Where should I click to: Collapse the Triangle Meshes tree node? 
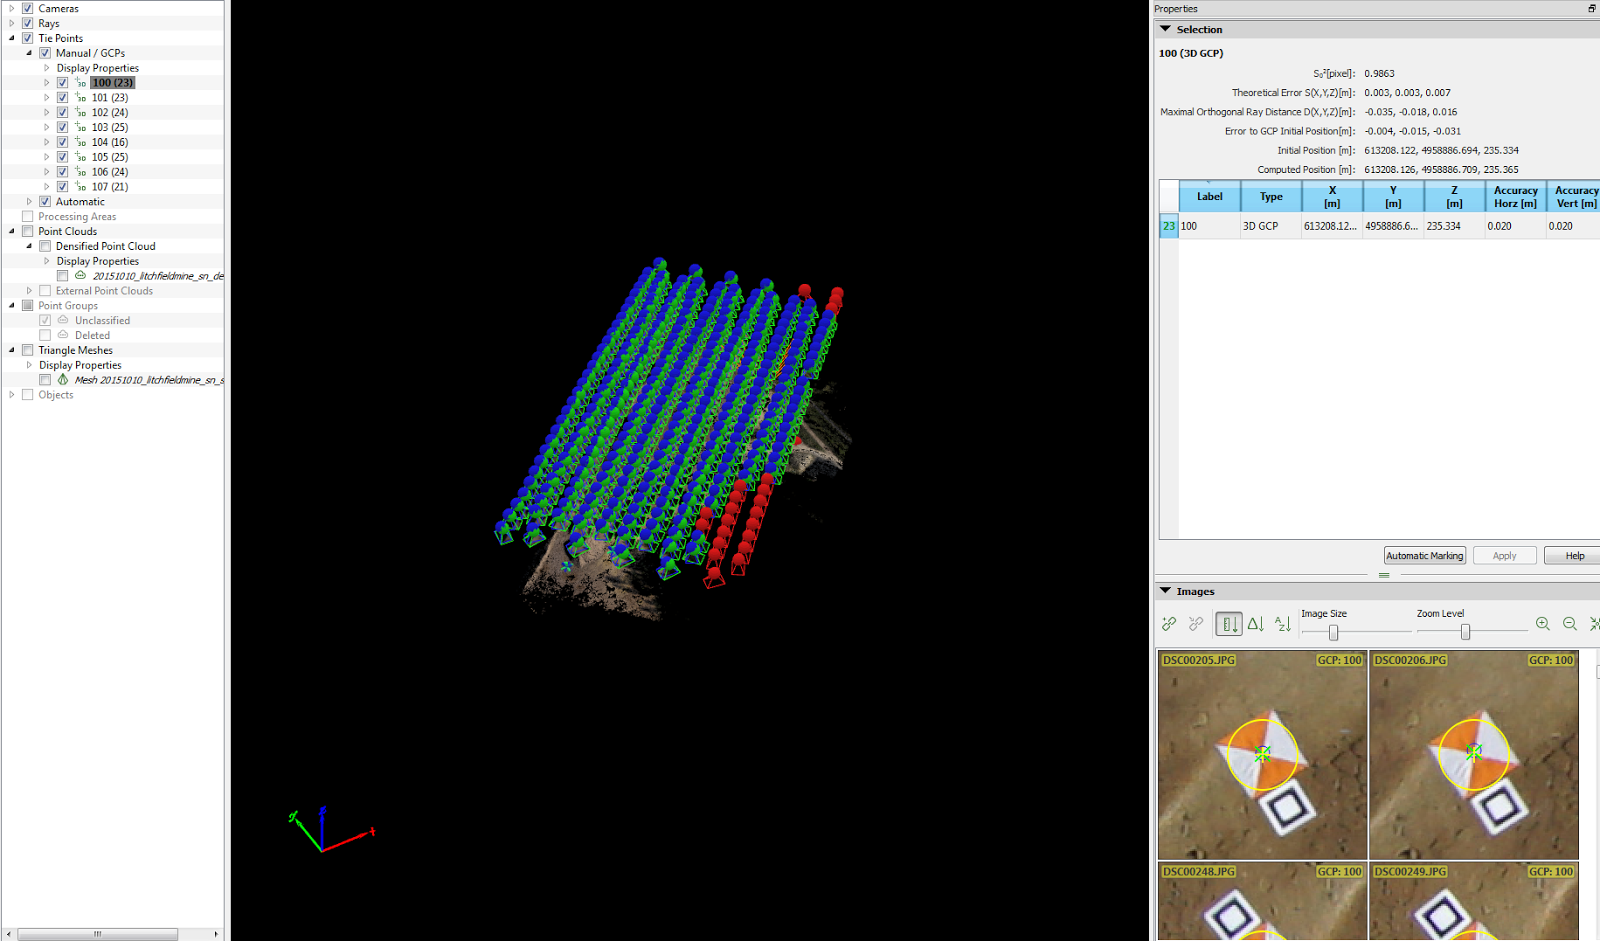tap(12, 350)
